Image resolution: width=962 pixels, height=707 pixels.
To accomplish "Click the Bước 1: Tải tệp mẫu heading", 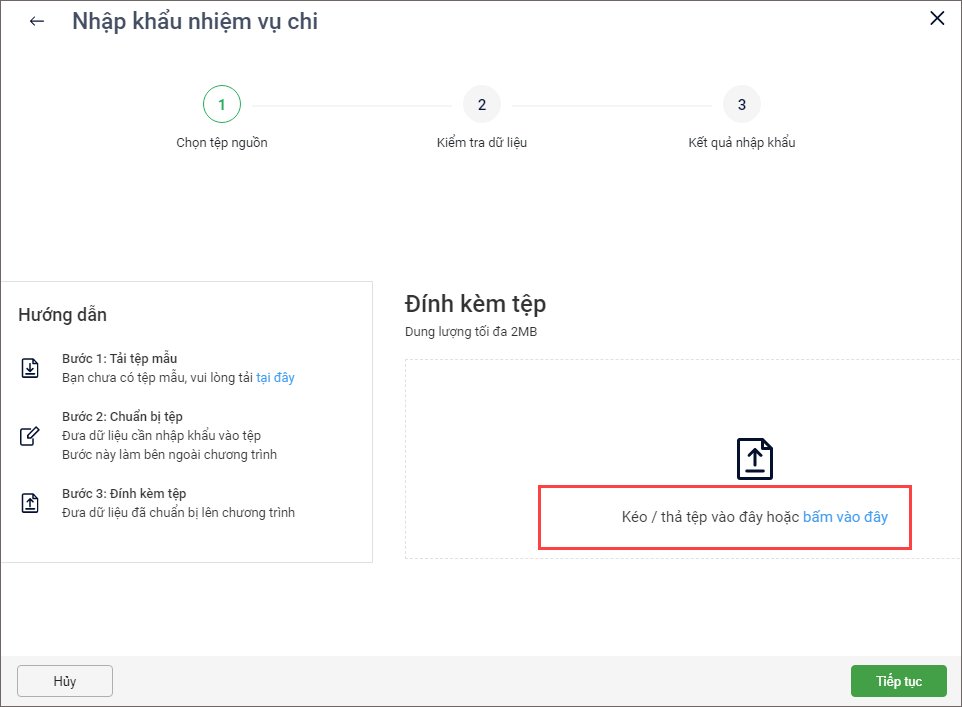I will 120,358.
